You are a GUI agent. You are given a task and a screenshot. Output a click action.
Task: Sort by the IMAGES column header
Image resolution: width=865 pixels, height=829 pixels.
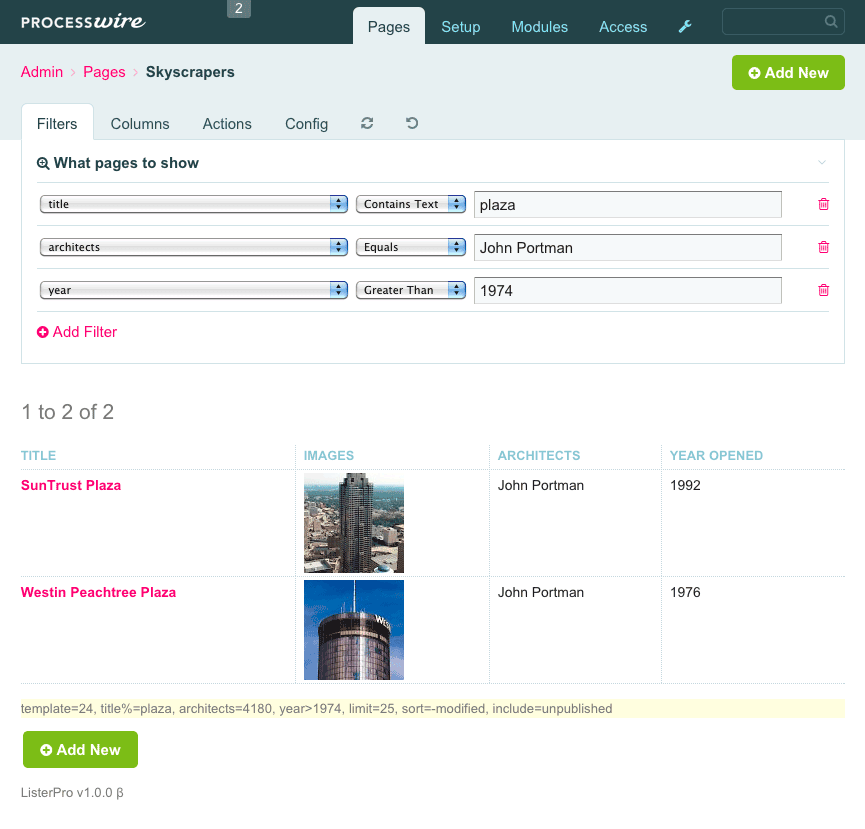tap(329, 456)
